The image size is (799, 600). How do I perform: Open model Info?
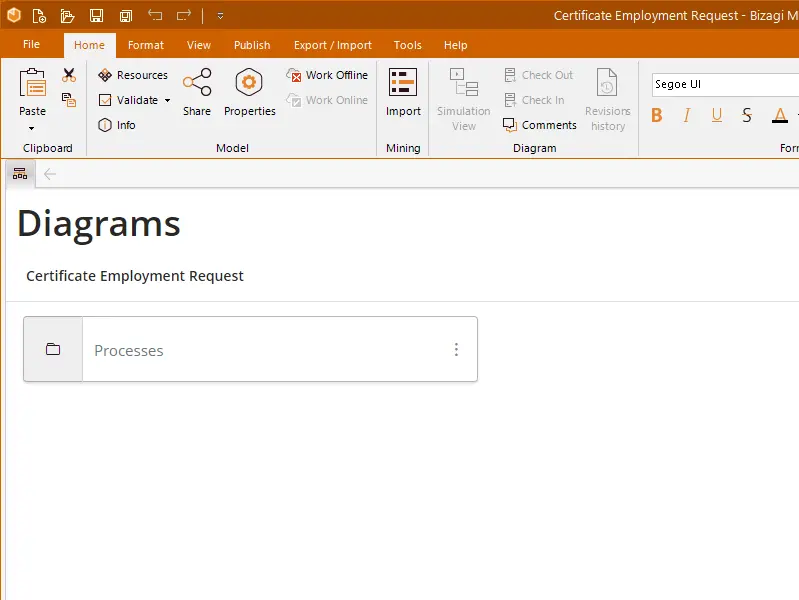point(117,125)
